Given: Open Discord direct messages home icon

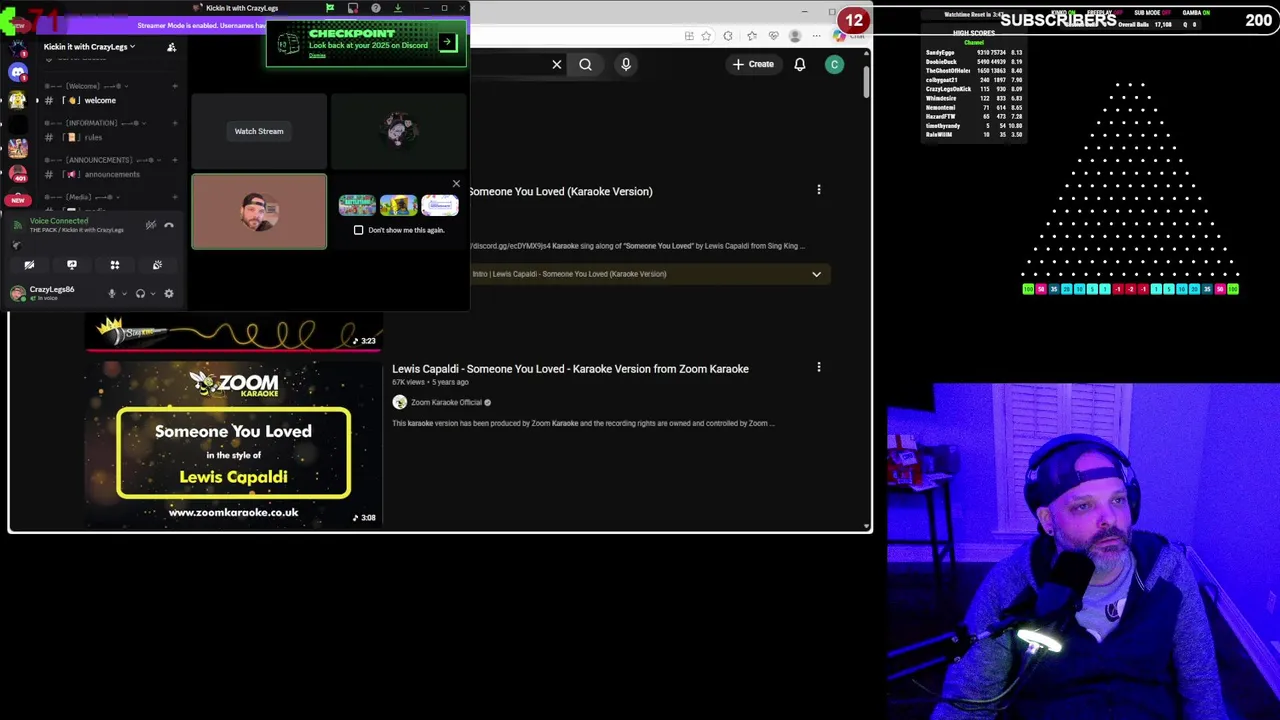Looking at the screenshot, I should click(17, 72).
